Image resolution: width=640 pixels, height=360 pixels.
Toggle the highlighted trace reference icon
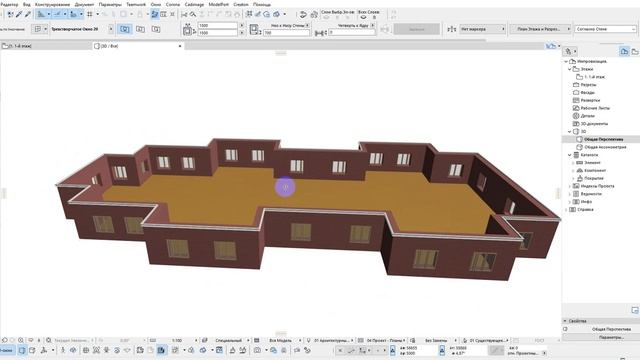point(155,14)
